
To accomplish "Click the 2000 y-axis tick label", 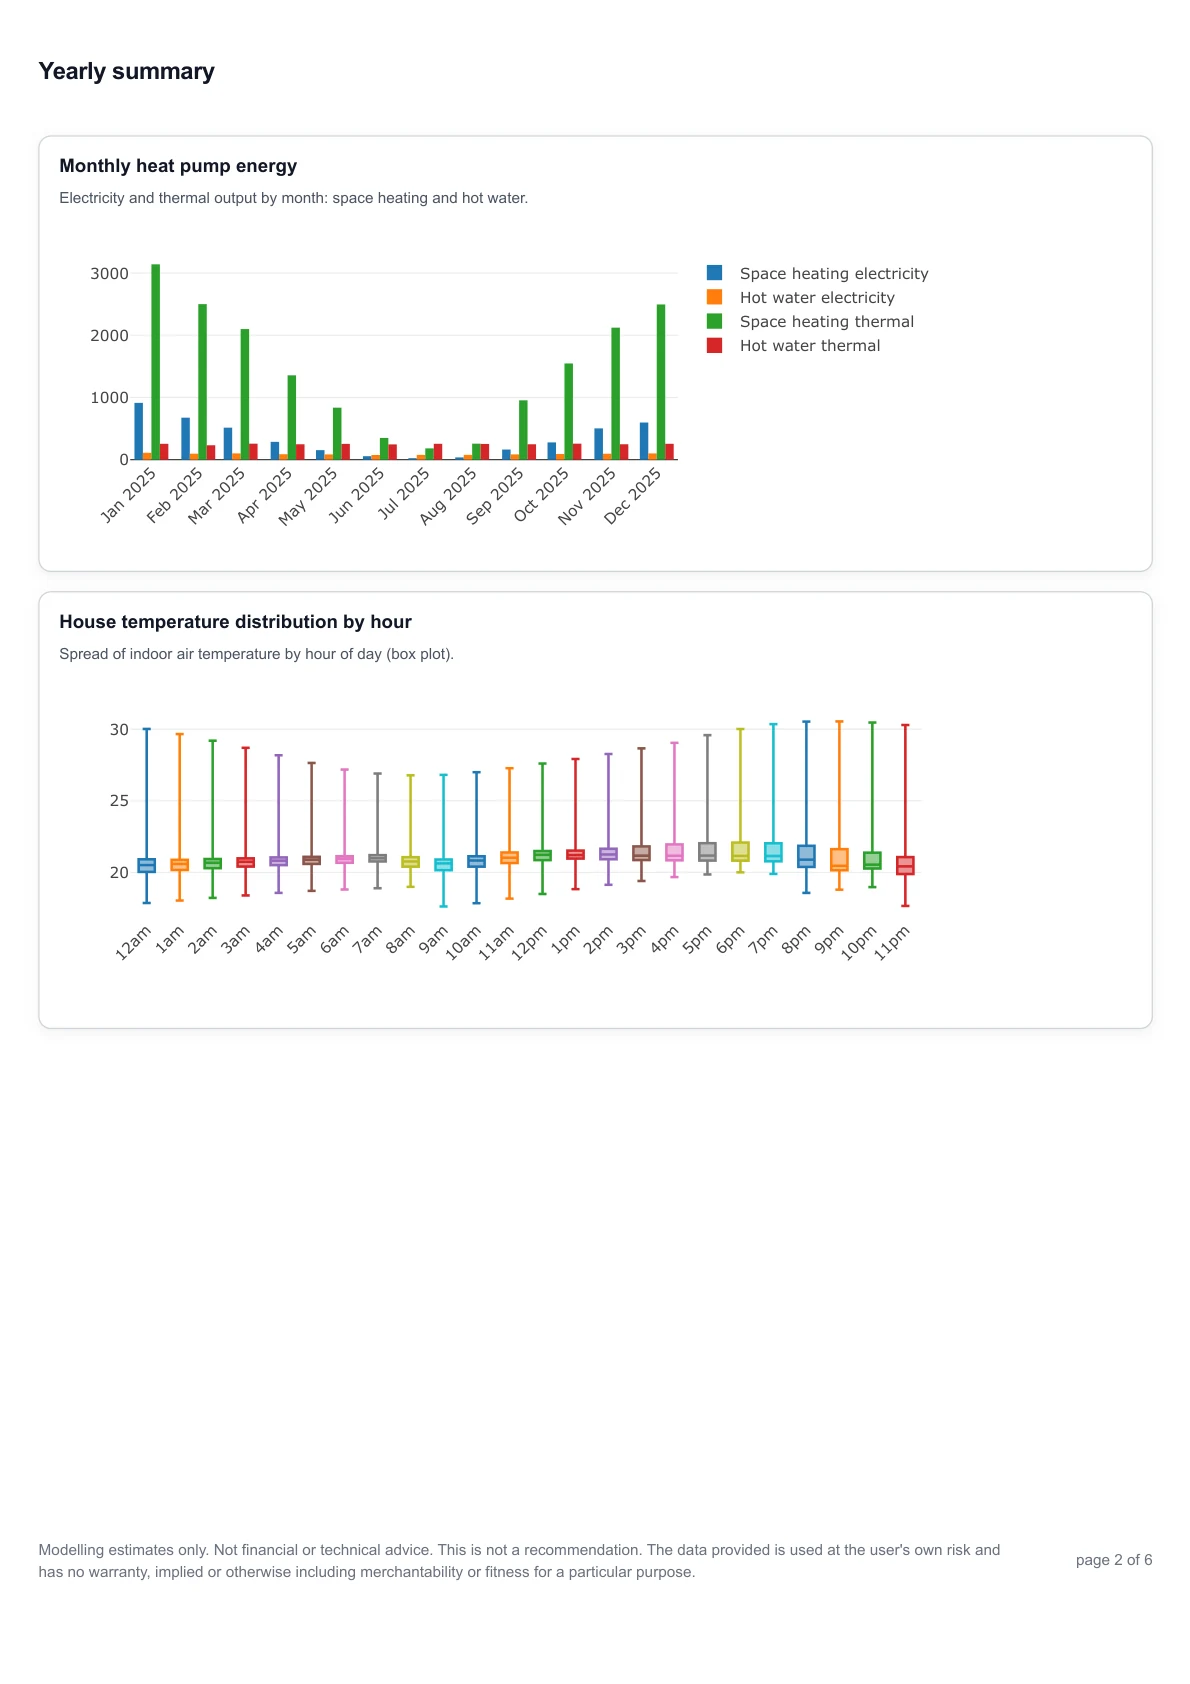I will (x=109, y=335).
